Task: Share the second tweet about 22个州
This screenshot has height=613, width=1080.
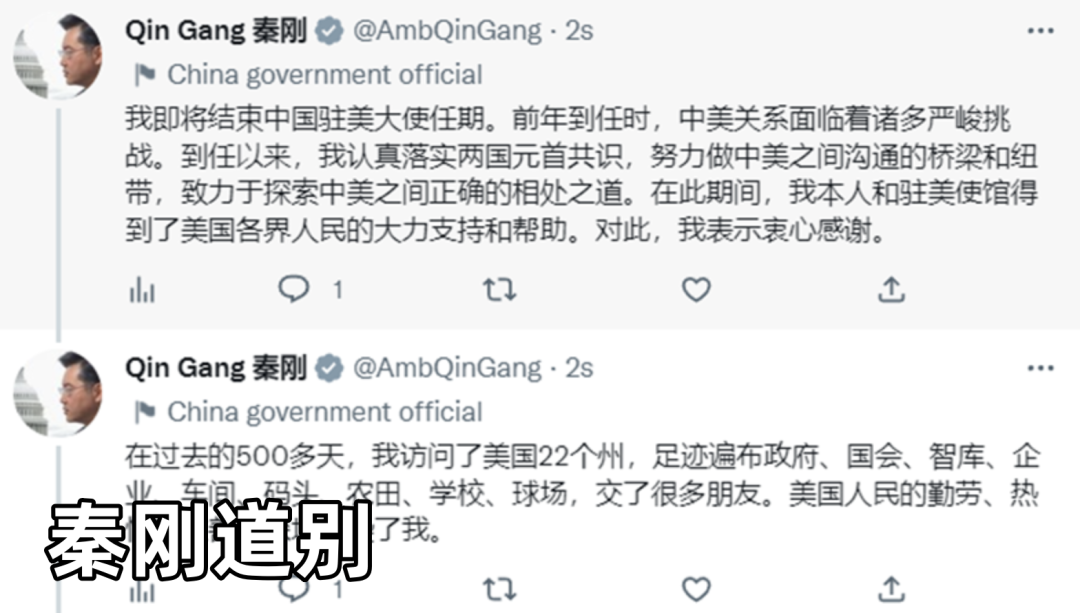Action: (x=891, y=590)
